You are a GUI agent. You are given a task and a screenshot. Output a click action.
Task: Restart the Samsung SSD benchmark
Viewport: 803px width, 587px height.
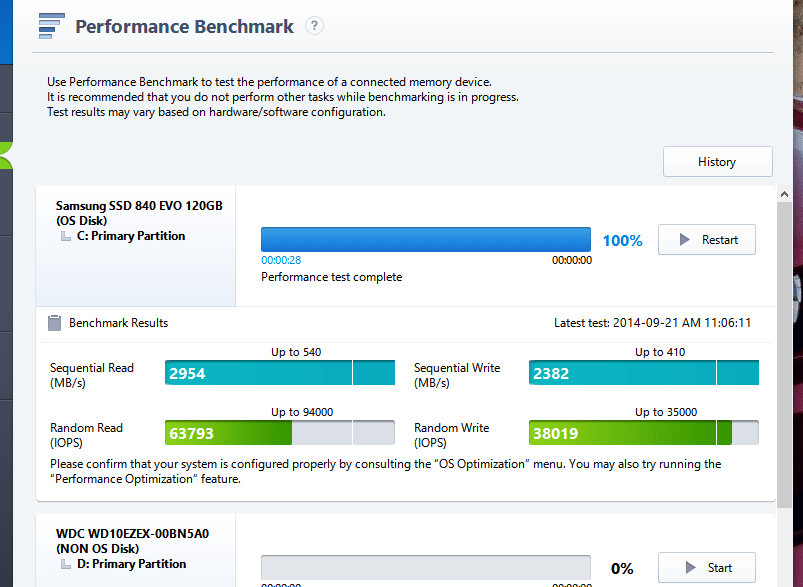tap(707, 240)
